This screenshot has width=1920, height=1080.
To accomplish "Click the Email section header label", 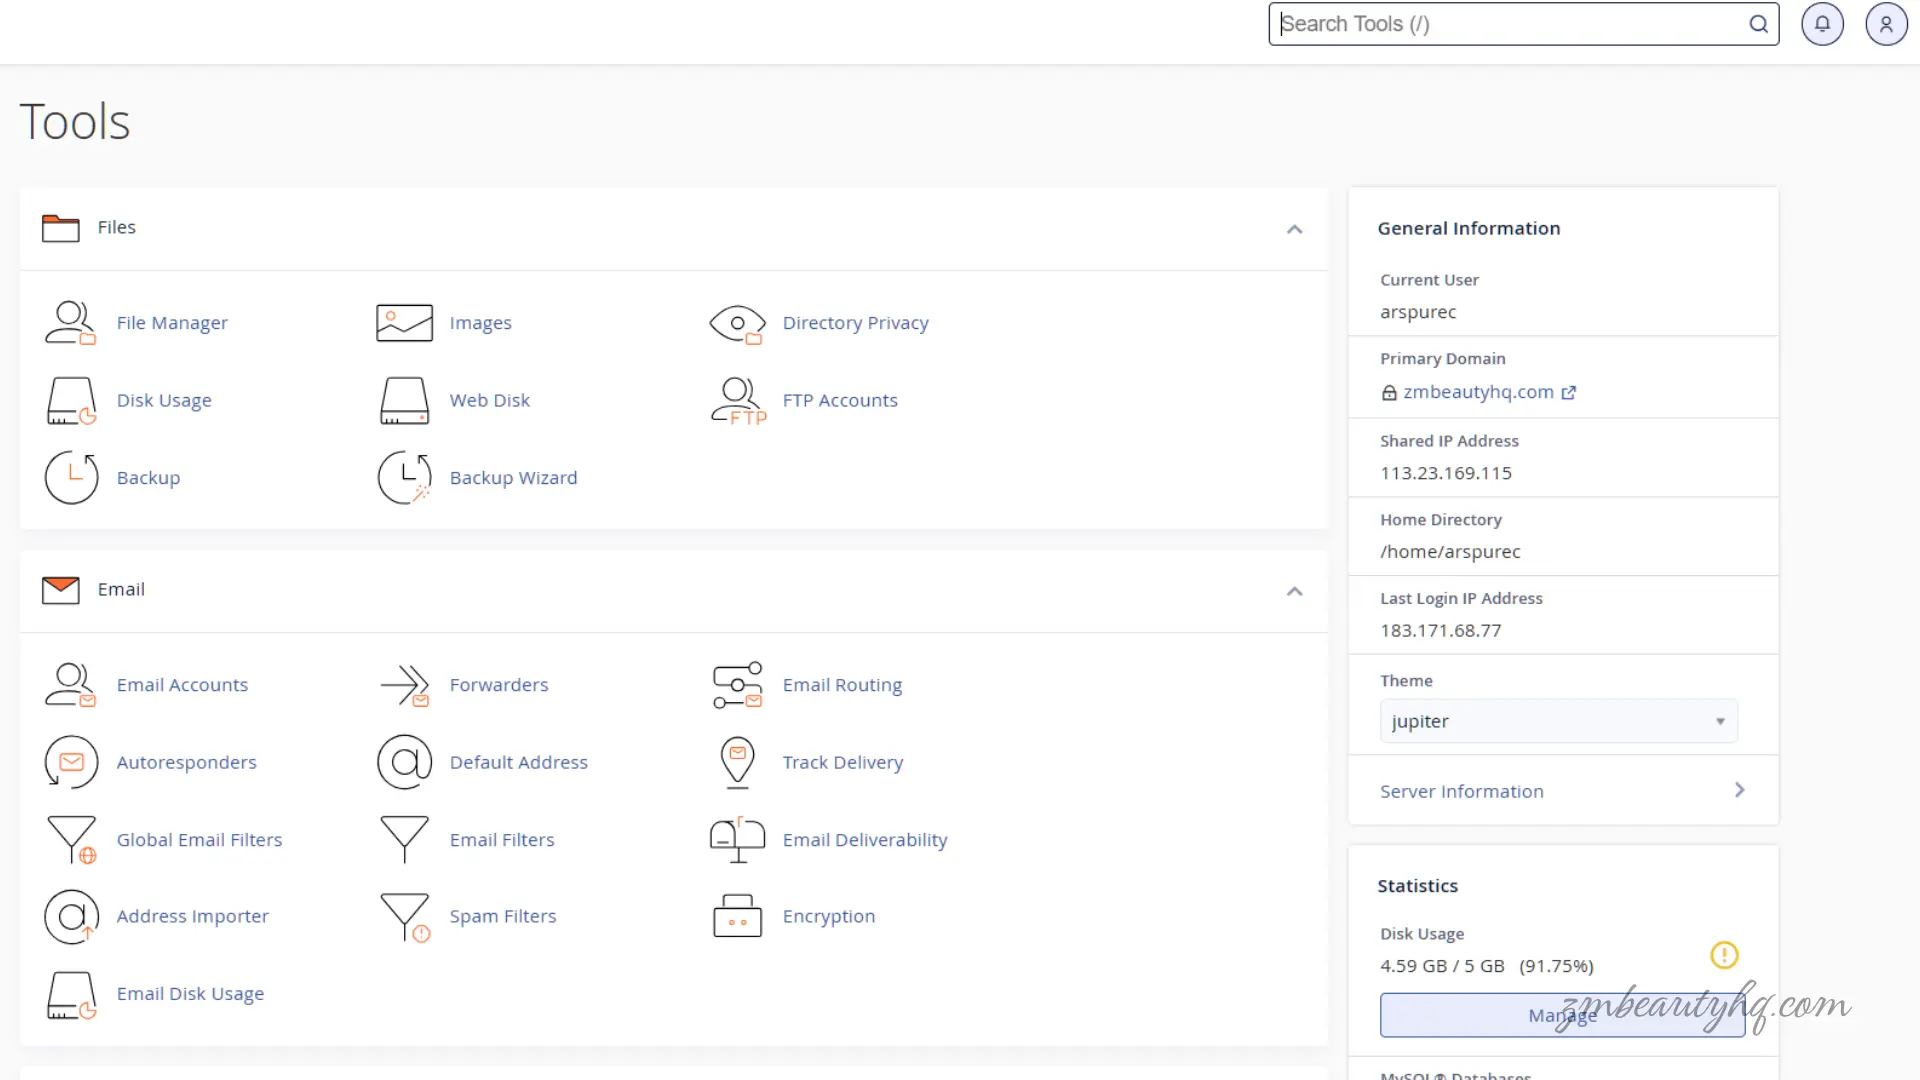I will point(120,589).
